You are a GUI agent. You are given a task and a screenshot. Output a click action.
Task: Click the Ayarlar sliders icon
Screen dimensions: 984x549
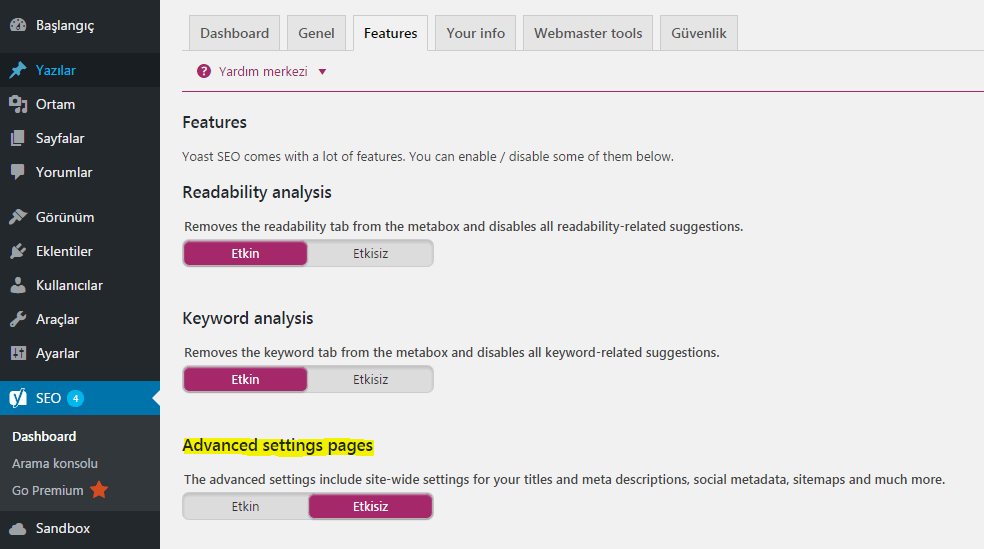[x=18, y=353]
